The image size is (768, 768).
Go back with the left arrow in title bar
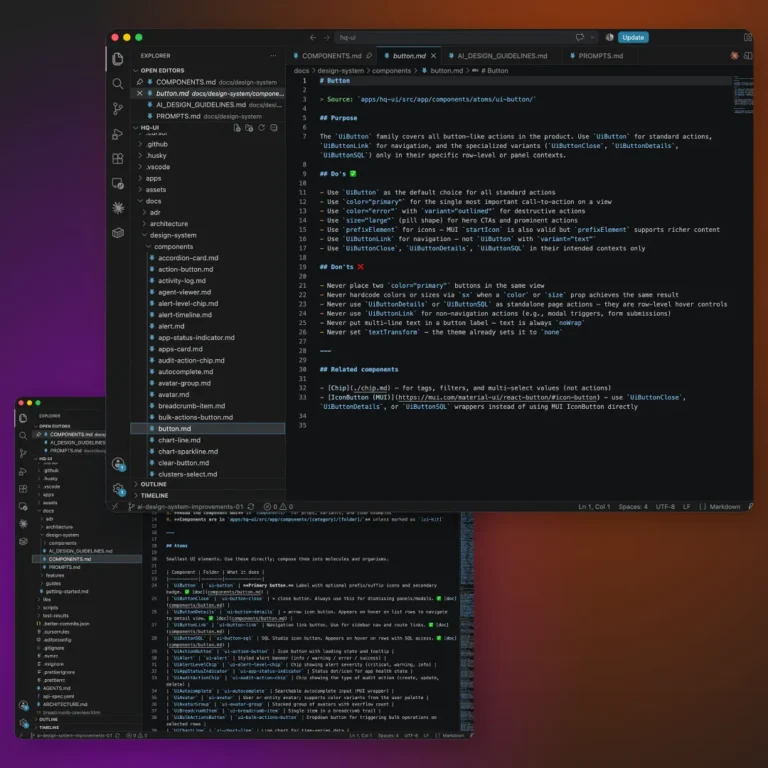[x=313, y=37]
